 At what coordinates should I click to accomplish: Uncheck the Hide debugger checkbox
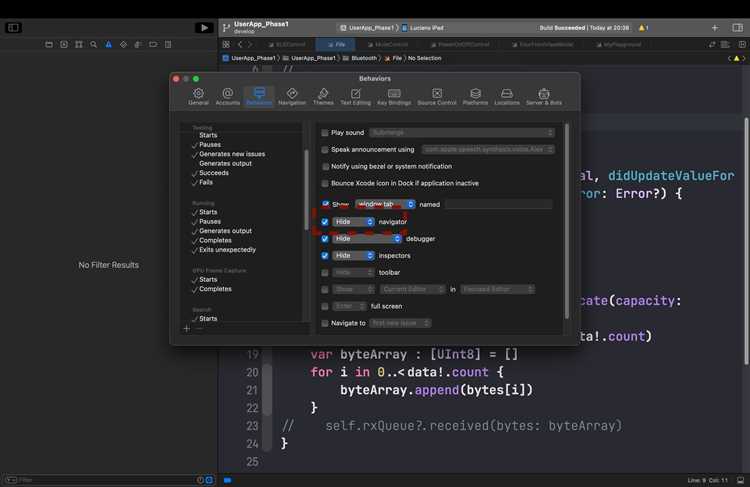pos(325,239)
